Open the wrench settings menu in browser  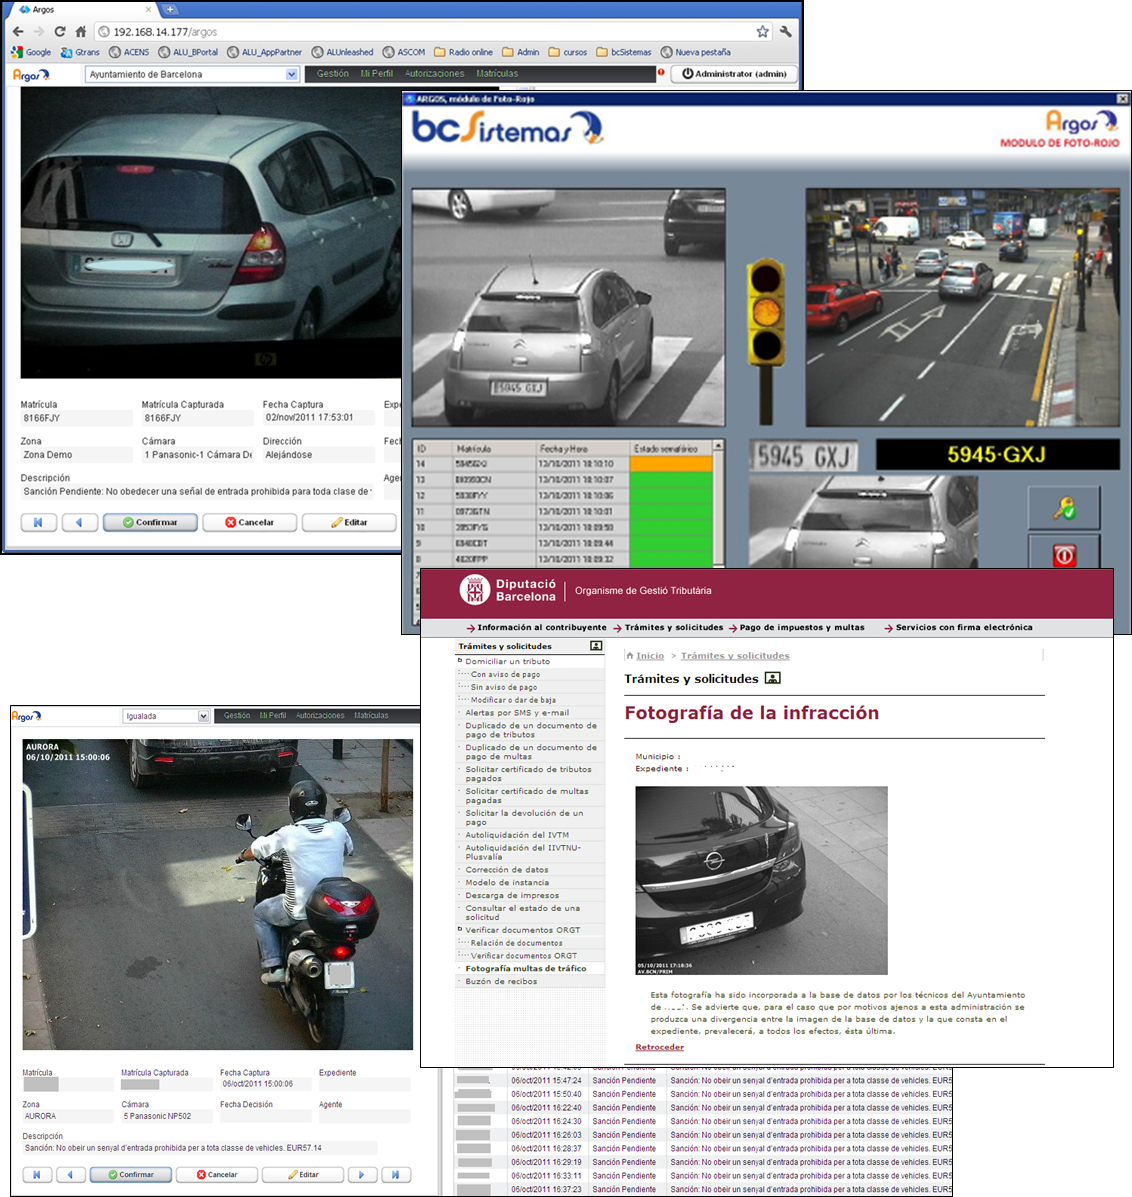tap(786, 32)
